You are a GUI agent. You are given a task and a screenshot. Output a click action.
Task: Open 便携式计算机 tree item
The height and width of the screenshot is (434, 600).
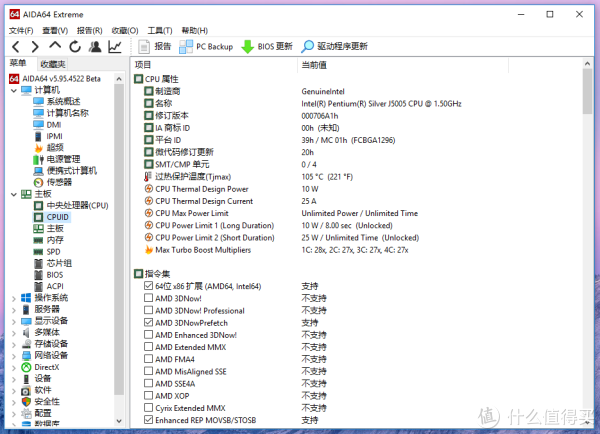[x=65, y=171]
